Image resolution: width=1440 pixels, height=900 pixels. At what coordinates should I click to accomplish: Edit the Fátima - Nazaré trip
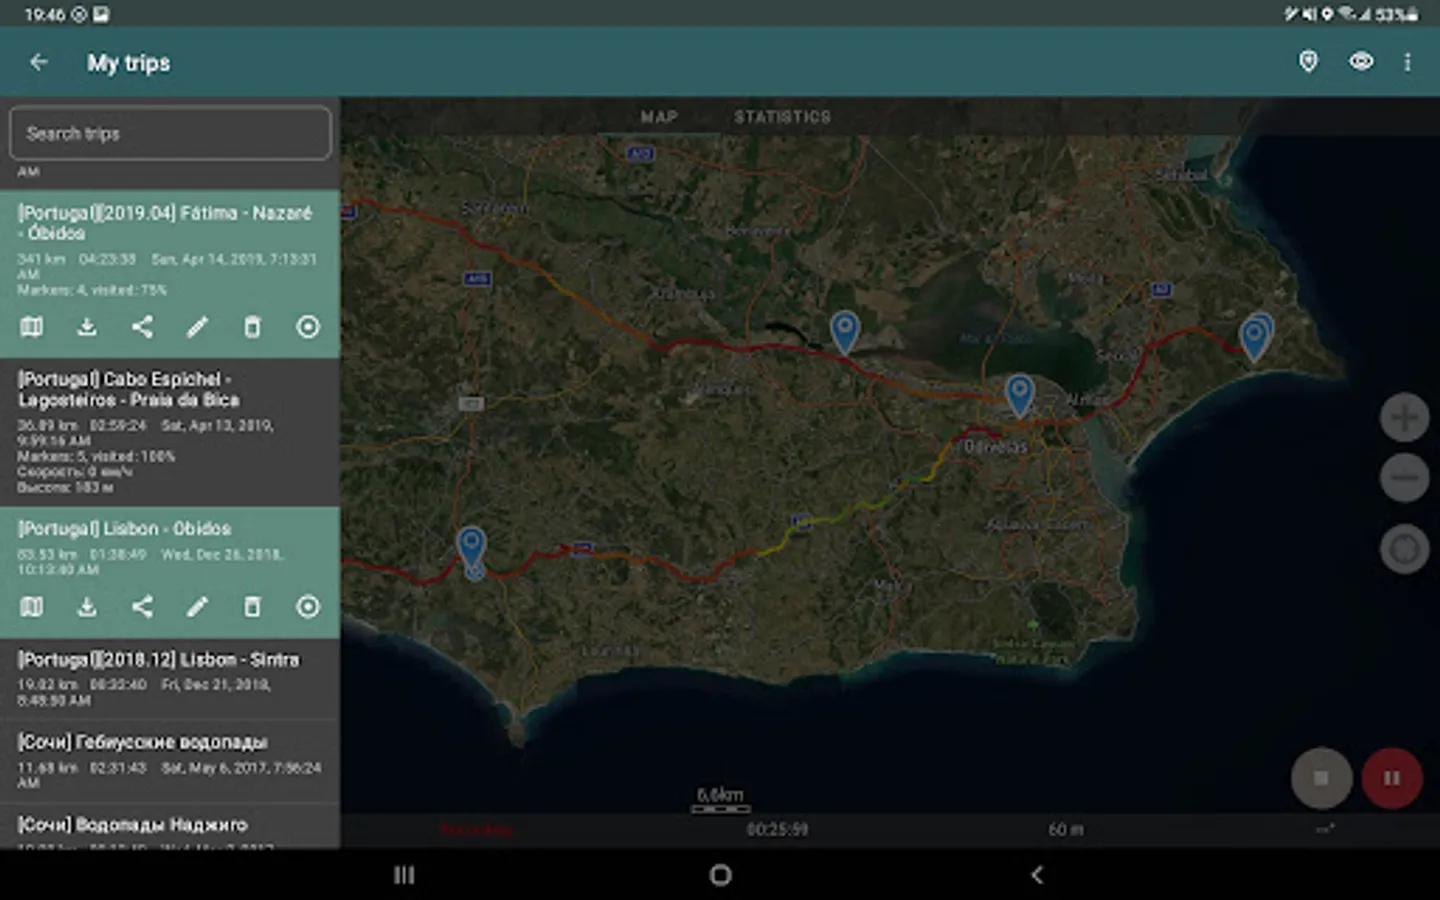197,327
